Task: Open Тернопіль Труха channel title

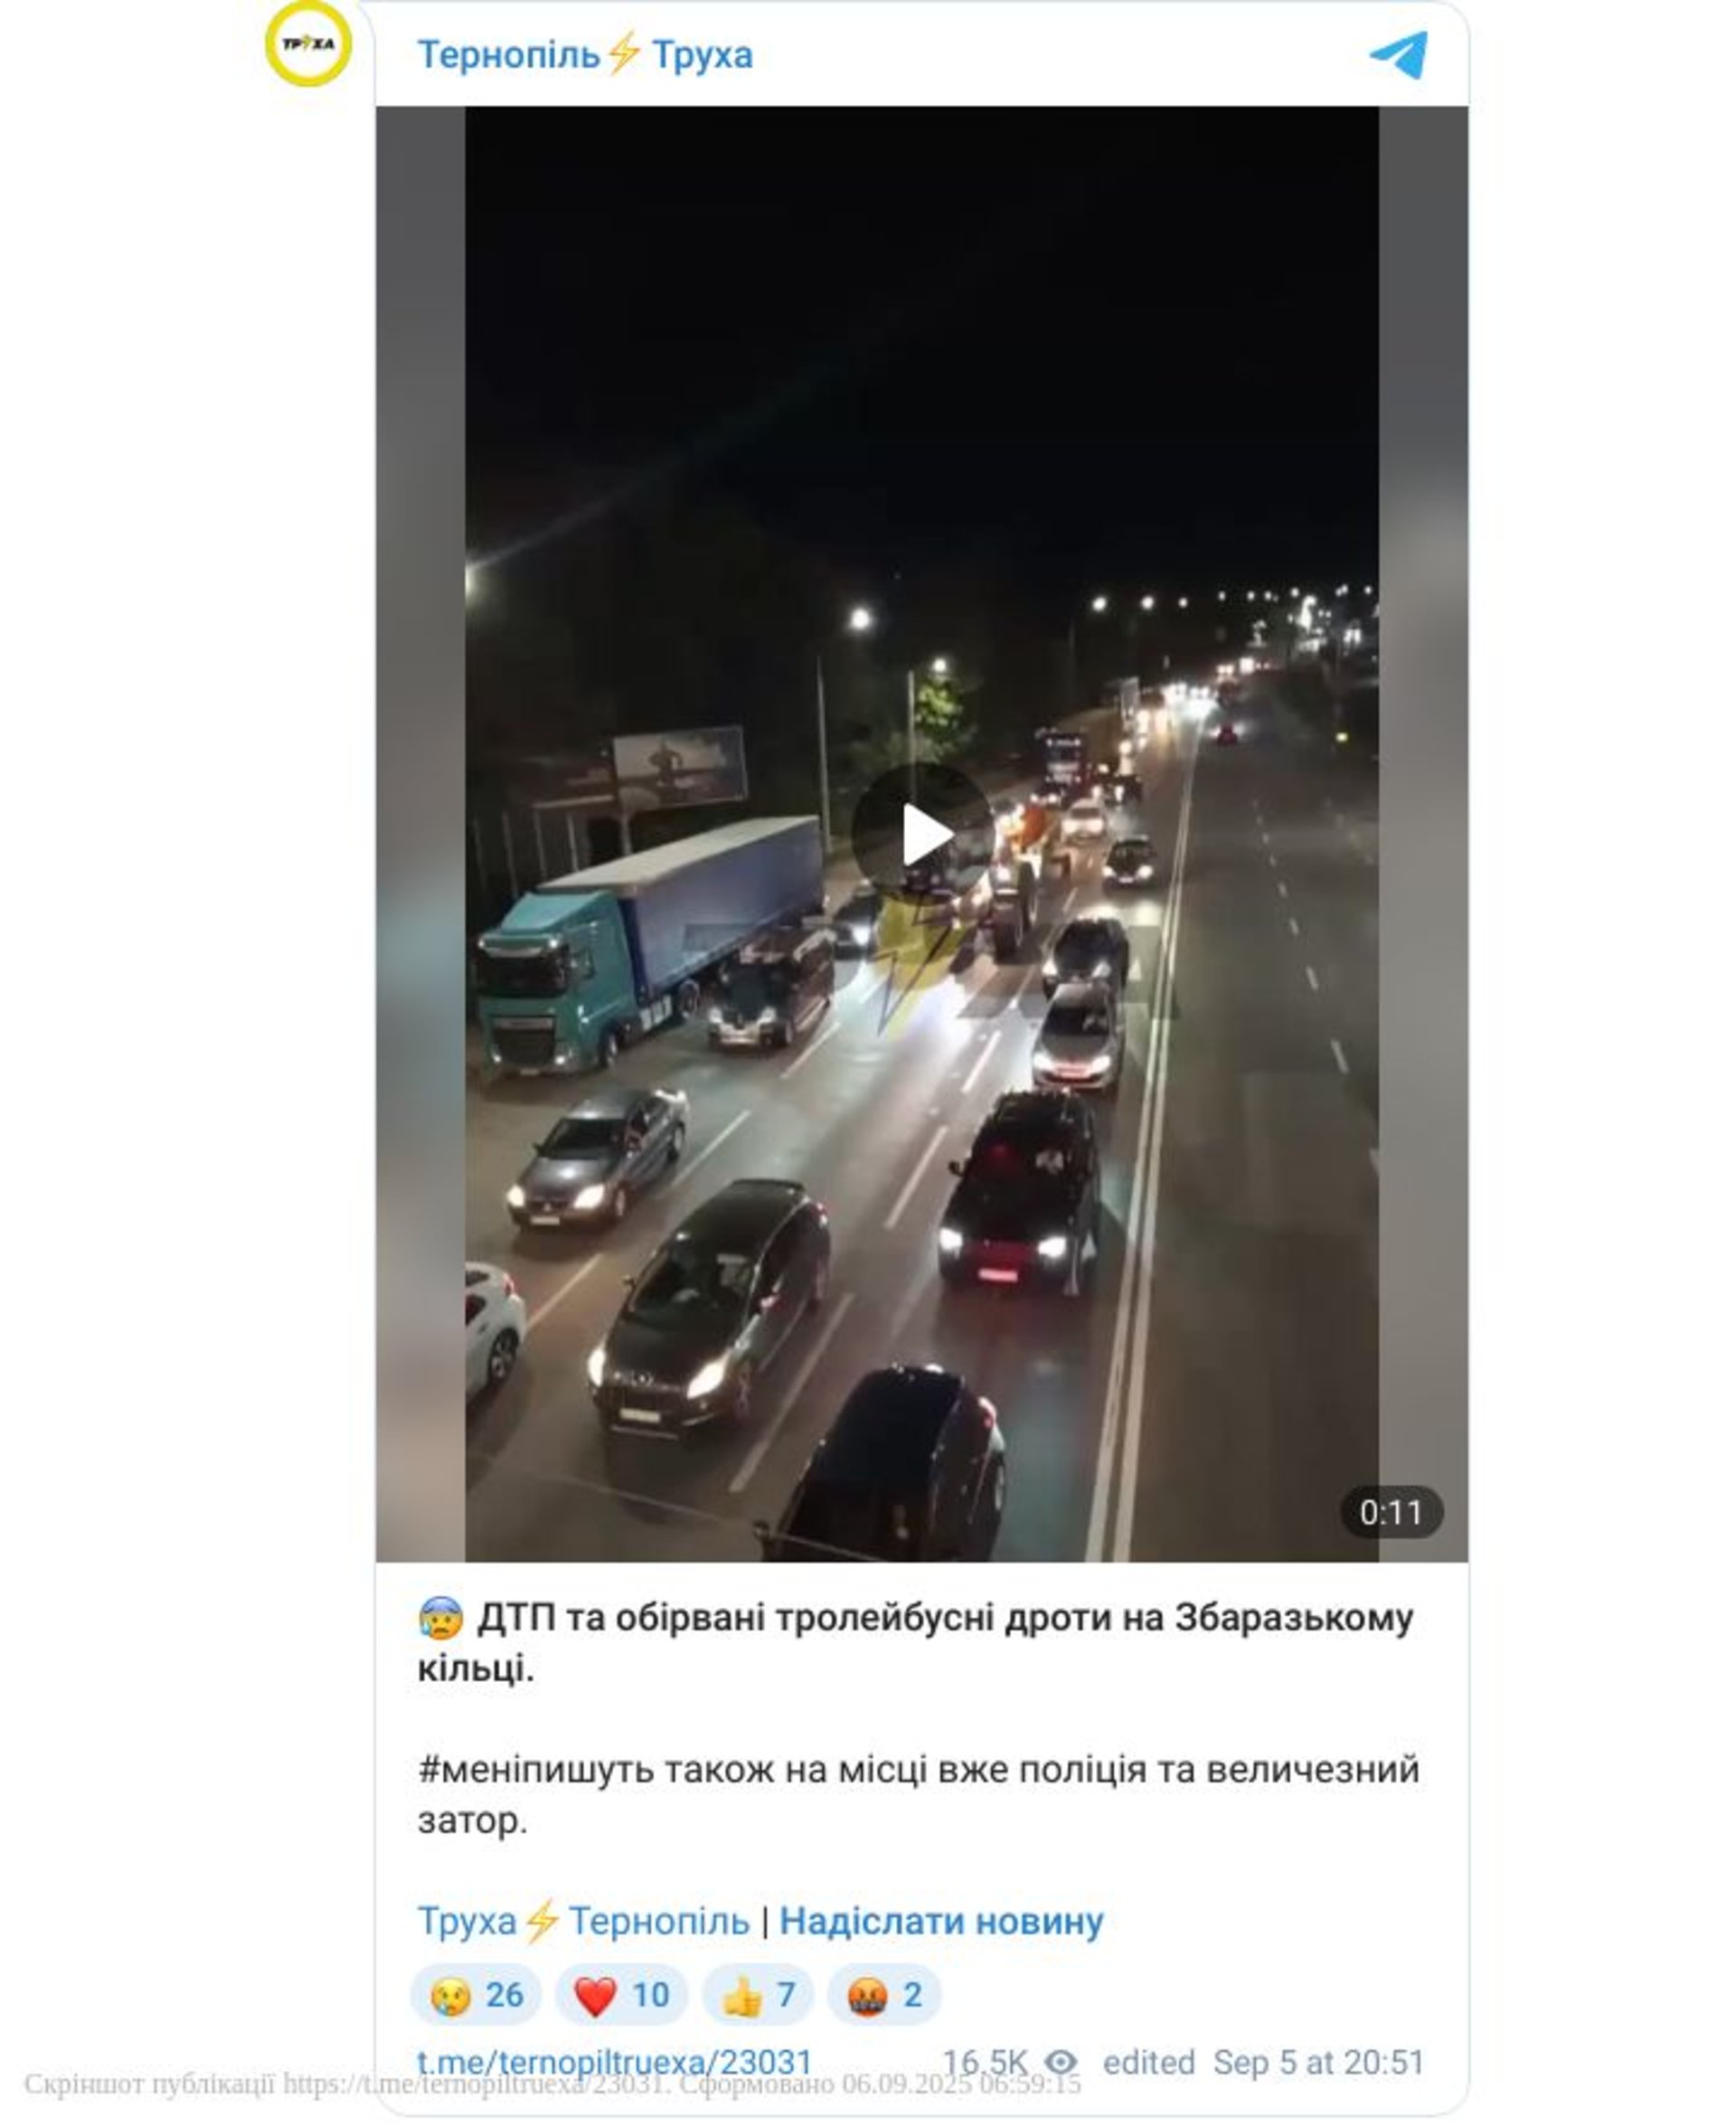Action: [585, 54]
